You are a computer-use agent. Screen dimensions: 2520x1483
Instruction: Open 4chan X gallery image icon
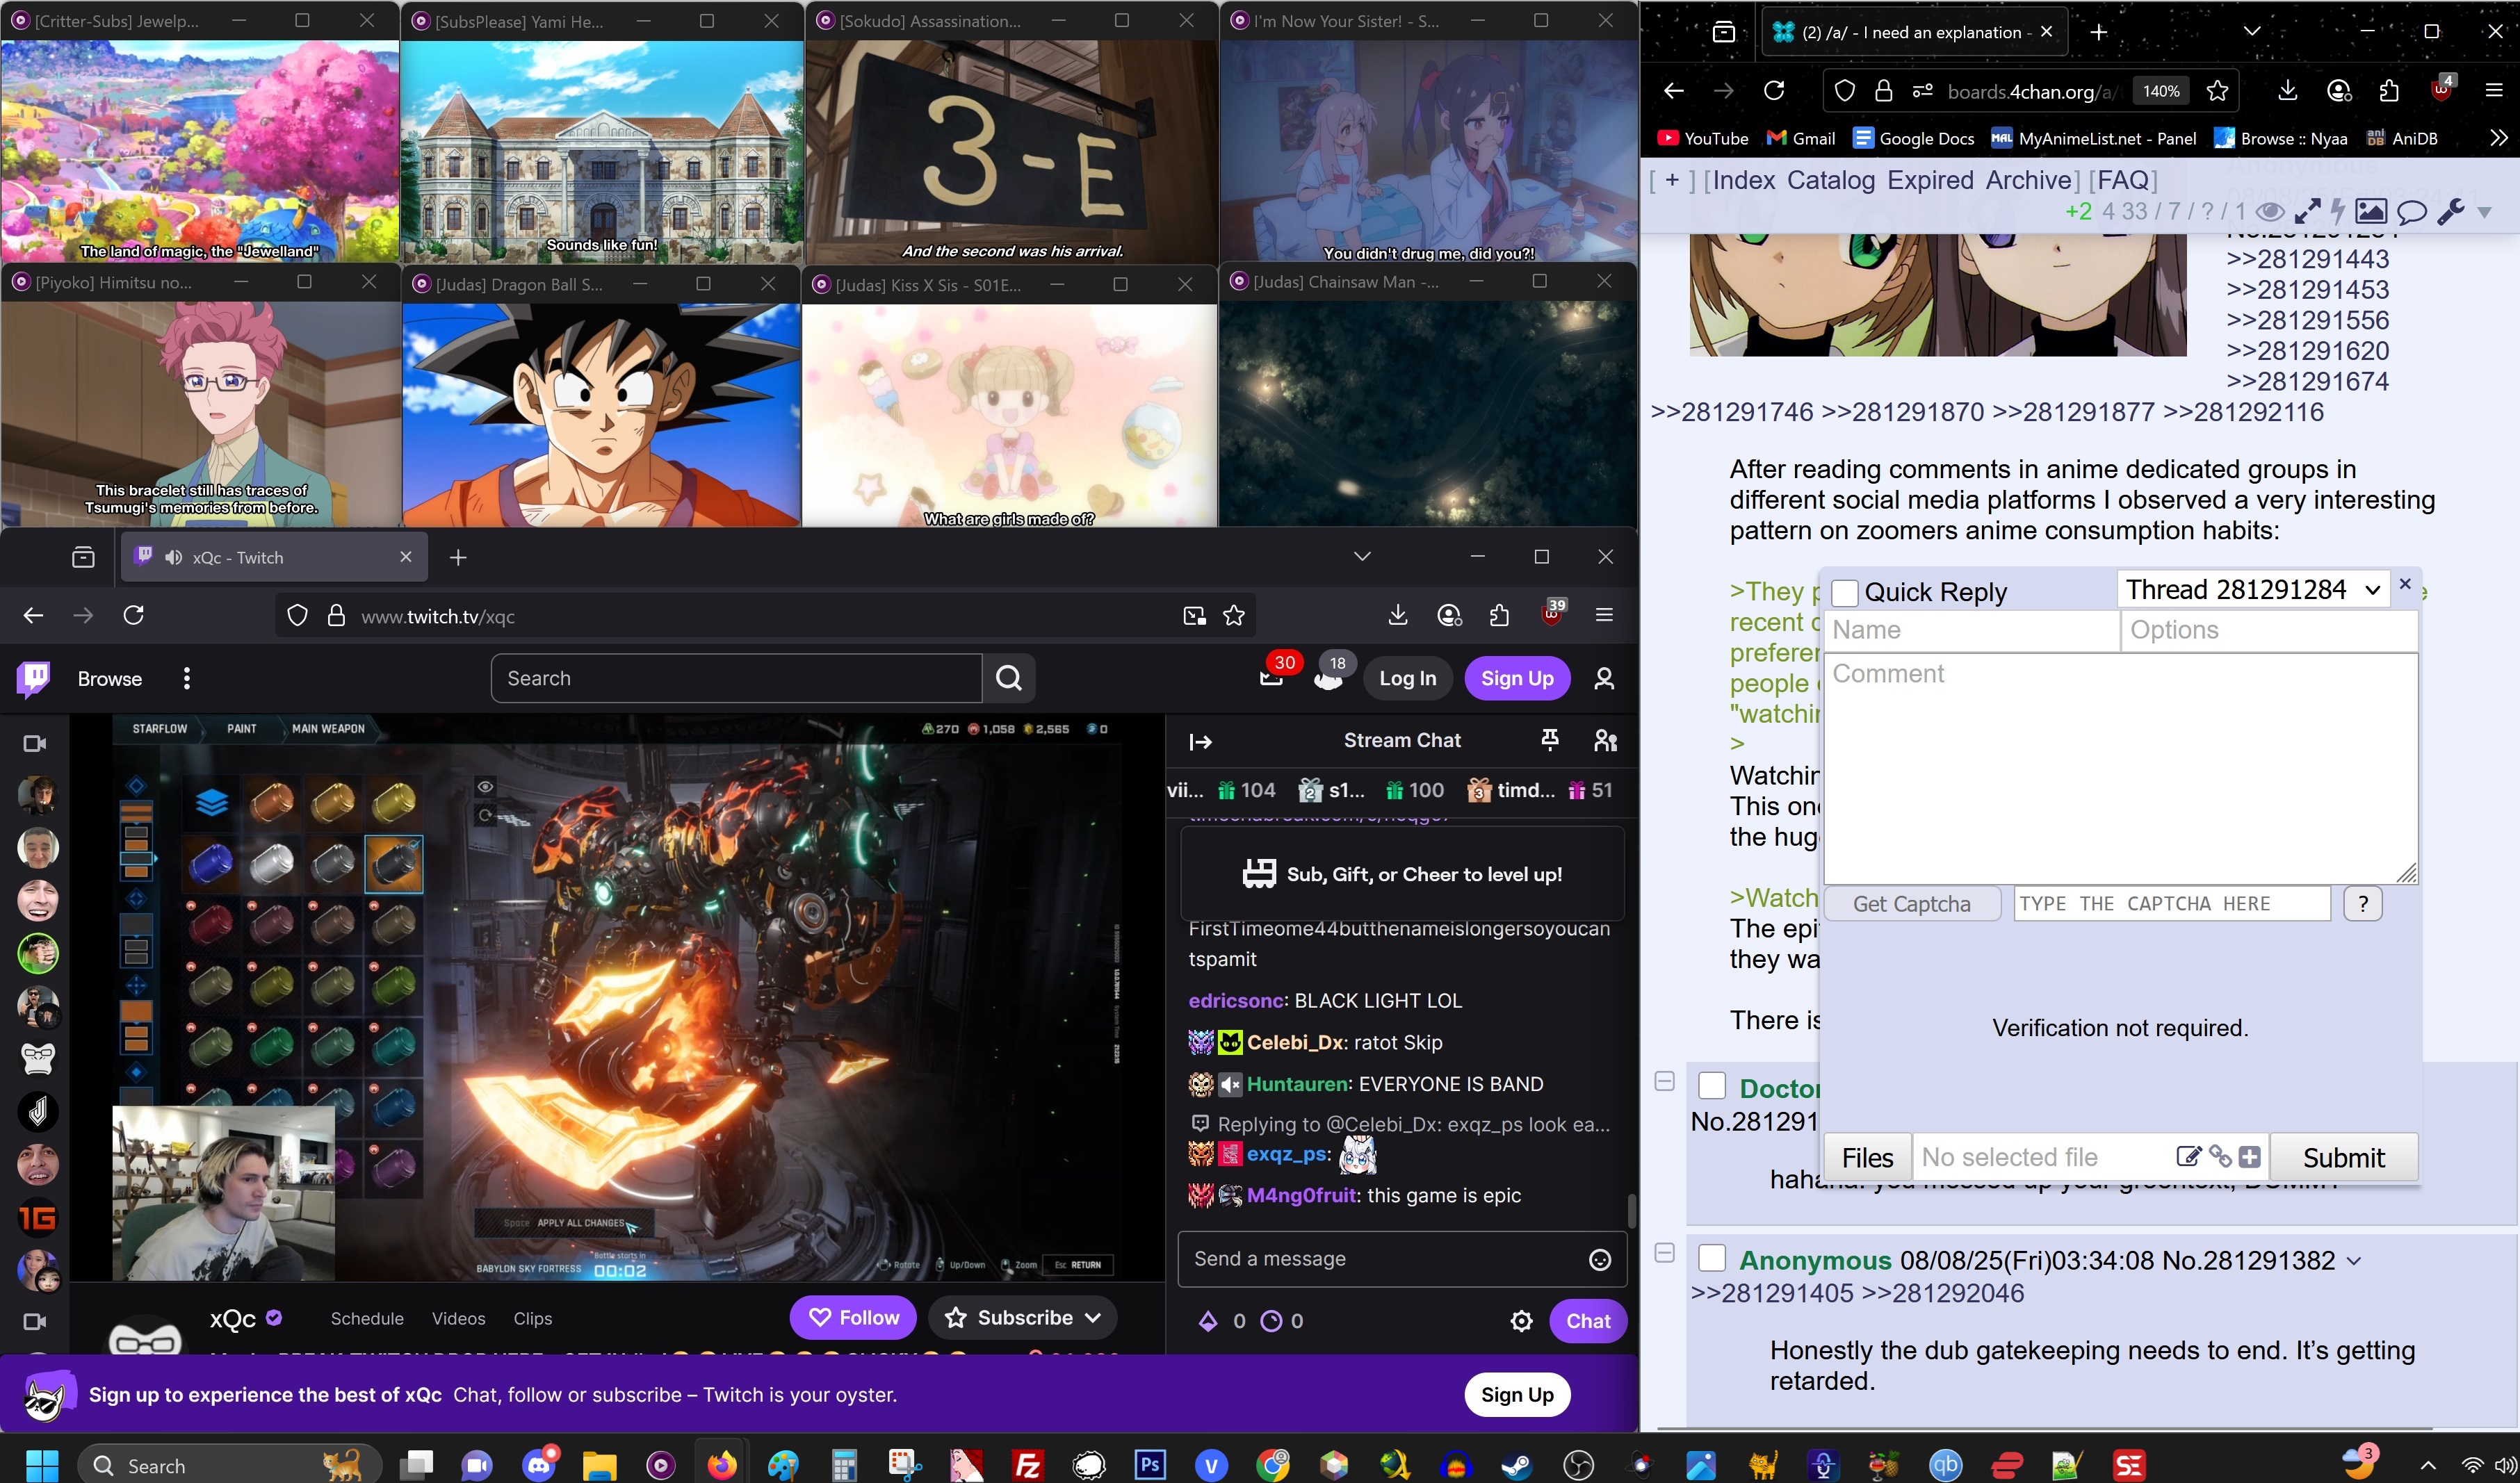pyautogui.click(x=2371, y=211)
